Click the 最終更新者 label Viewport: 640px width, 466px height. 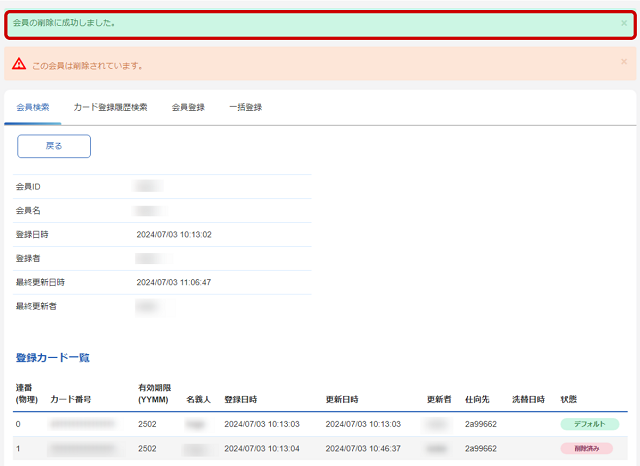tap(36, 306)
